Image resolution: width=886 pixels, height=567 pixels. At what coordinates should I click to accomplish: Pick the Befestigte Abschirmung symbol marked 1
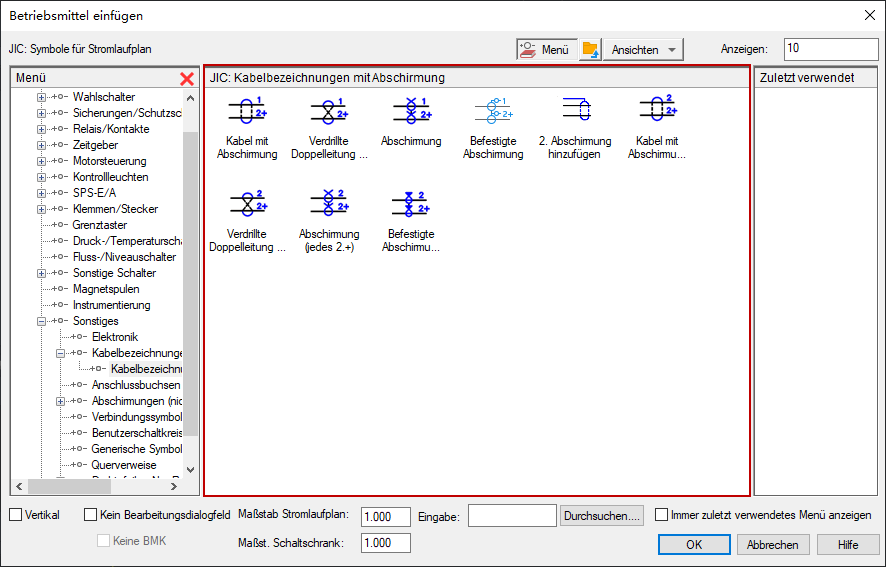[493, 110]
